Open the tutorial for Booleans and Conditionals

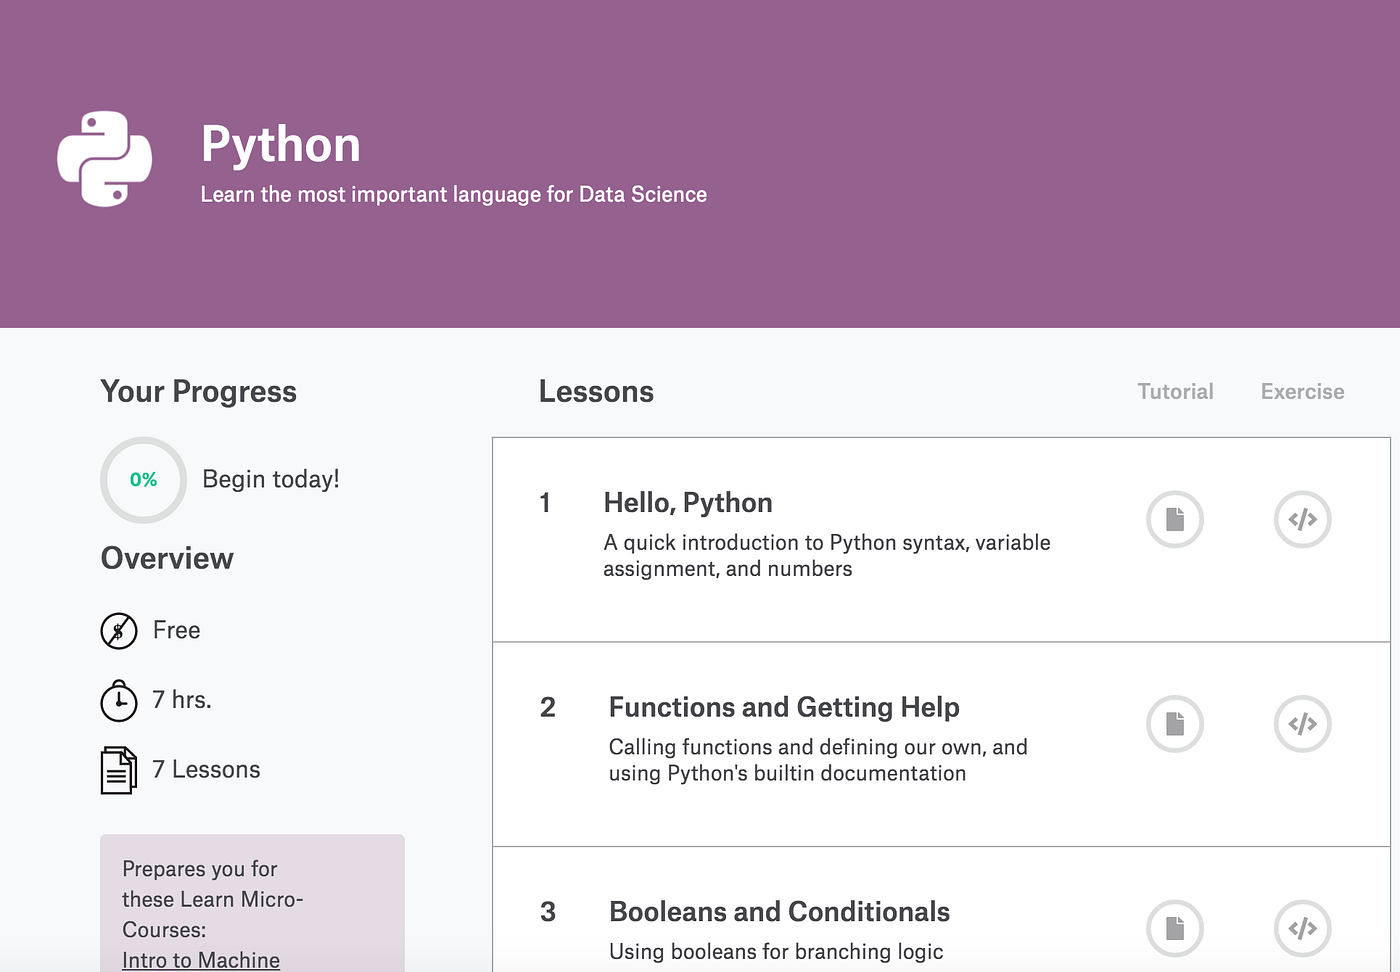[x=1174, y=928]
